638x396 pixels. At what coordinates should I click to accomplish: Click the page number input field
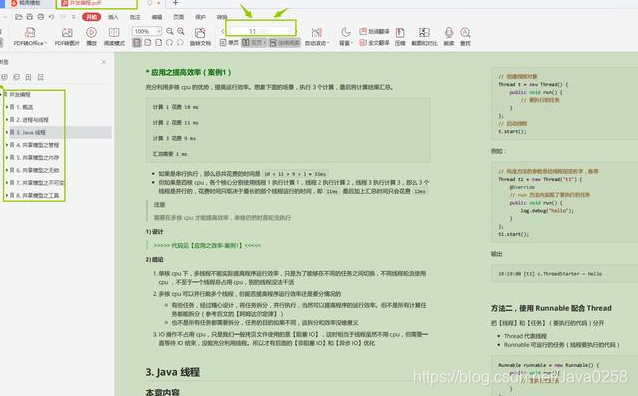point(260,31)
